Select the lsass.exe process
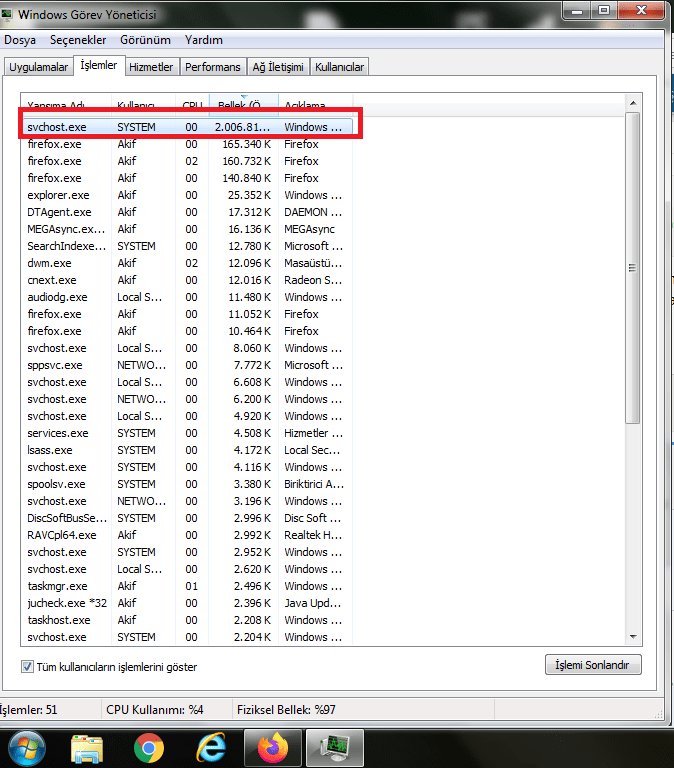The height and width of the screenshot is (768, 674). pos(187,450)
